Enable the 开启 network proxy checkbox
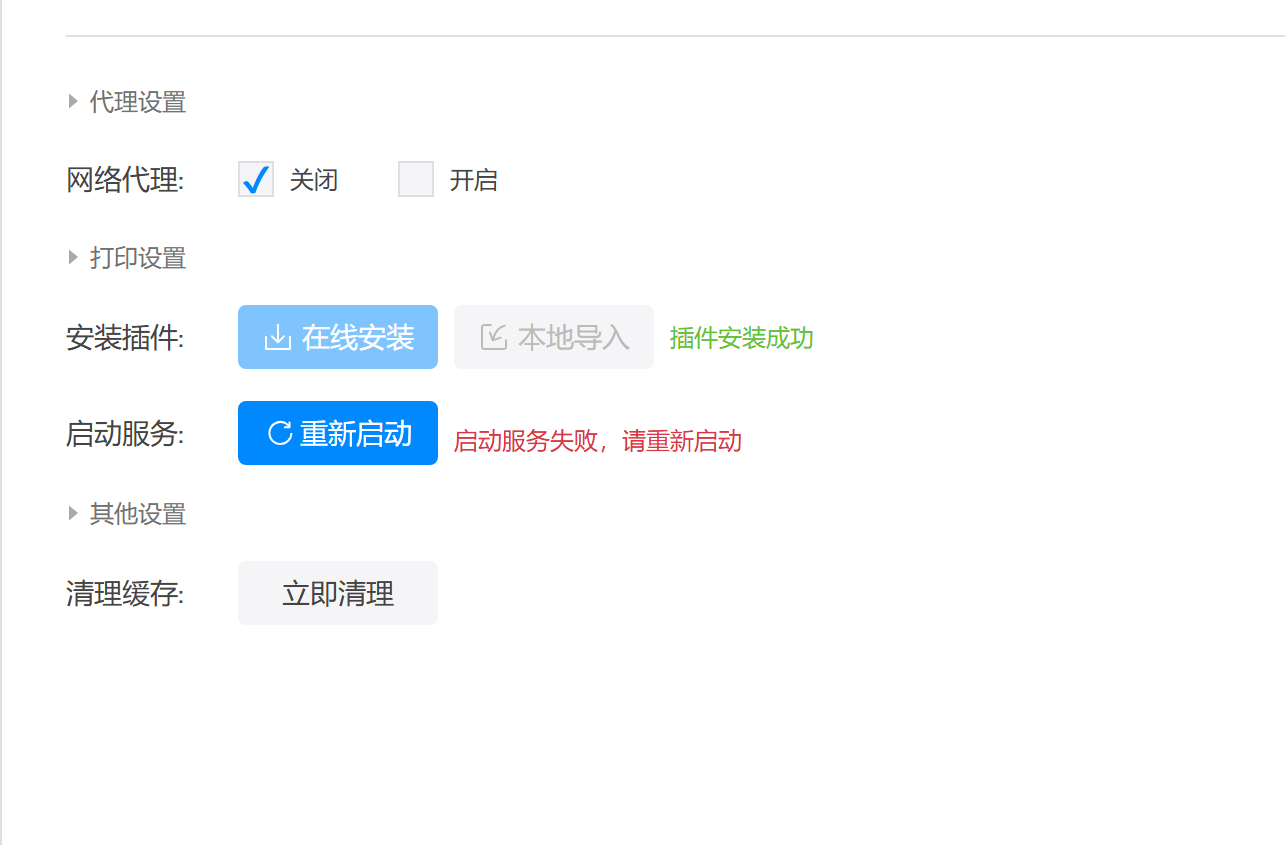The width and height of the screenshot is (1285, 845). pyautogui.click(x=416, y=180)
